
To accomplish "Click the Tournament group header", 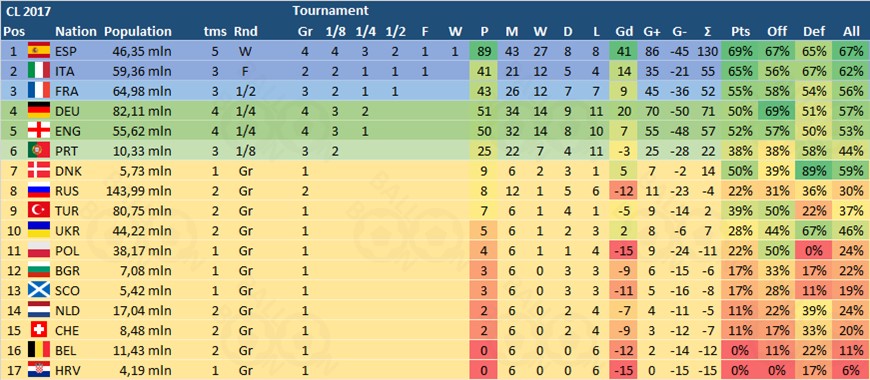I will (330, 10).
